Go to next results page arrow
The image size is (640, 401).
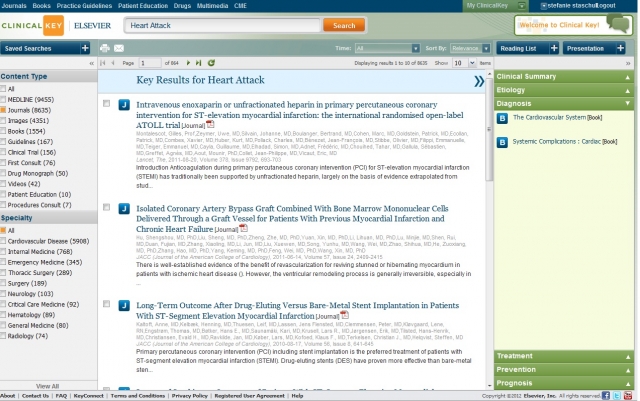pos(189,63)
